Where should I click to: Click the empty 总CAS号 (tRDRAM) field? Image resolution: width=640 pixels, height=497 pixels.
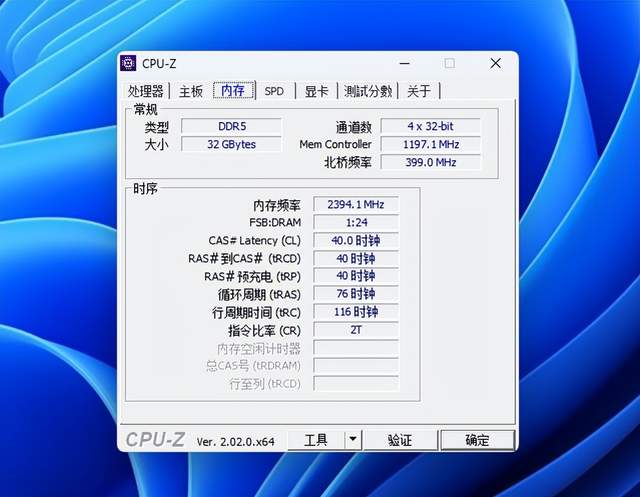tap(356, 366)
